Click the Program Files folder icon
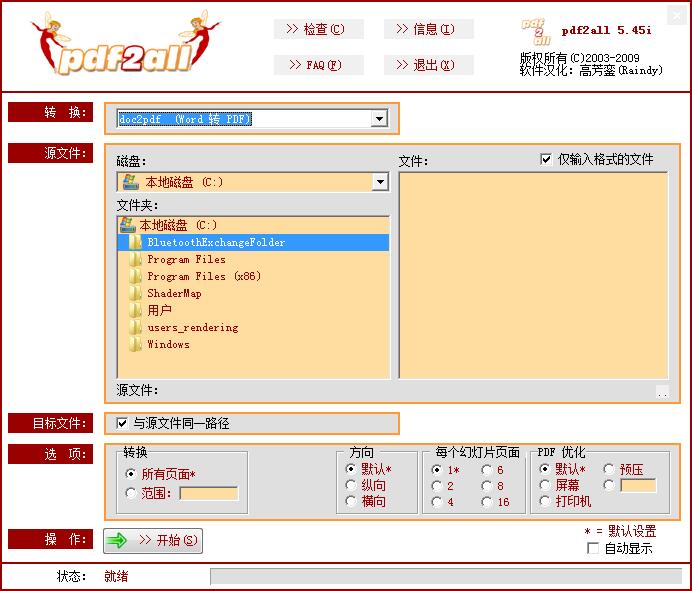Screen dimensions: 692x591 coord(135,260)
